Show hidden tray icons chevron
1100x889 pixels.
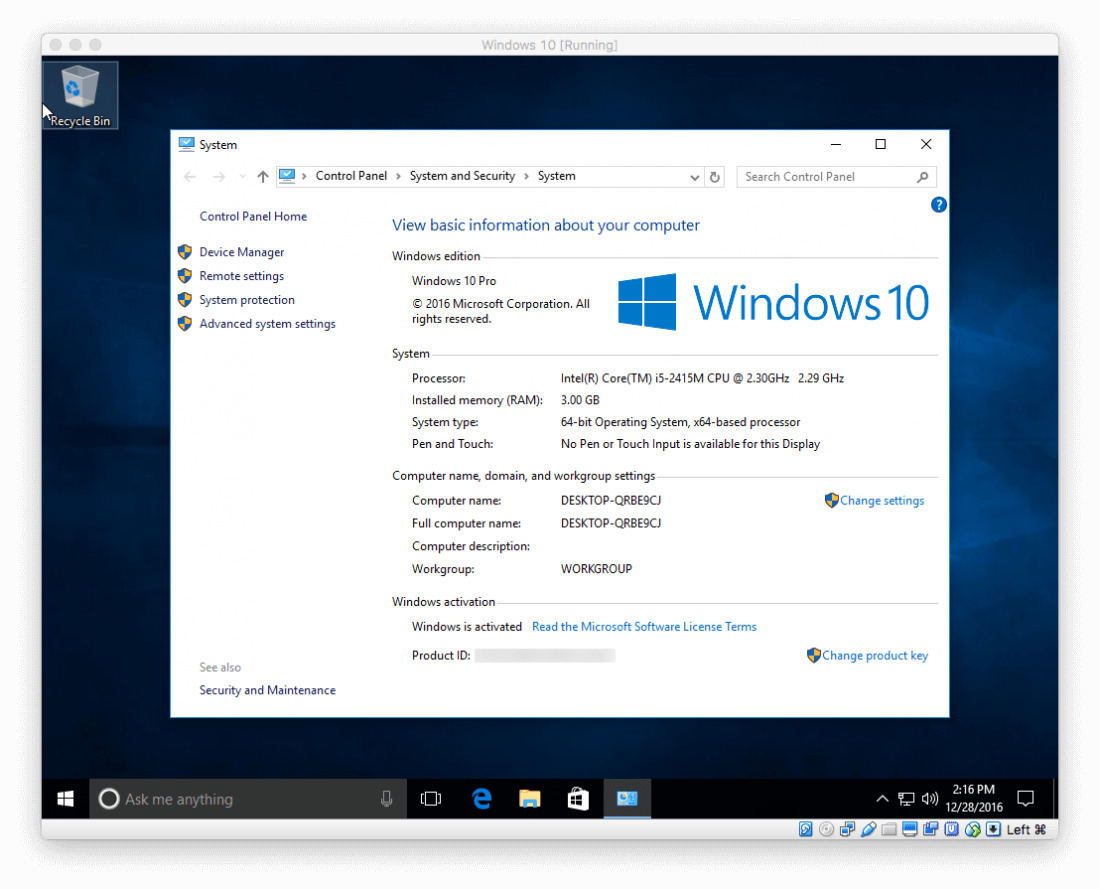pos(883,798)
